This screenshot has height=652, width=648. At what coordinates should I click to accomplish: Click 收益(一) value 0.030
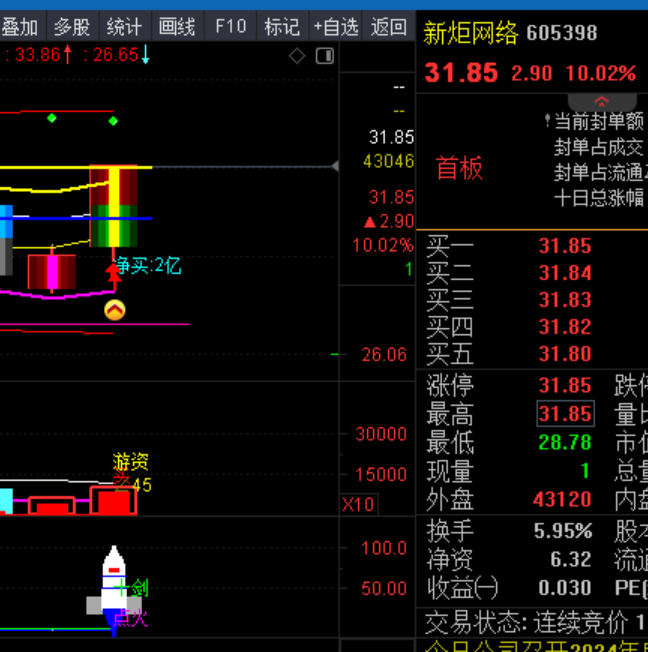tap(565, 588)
